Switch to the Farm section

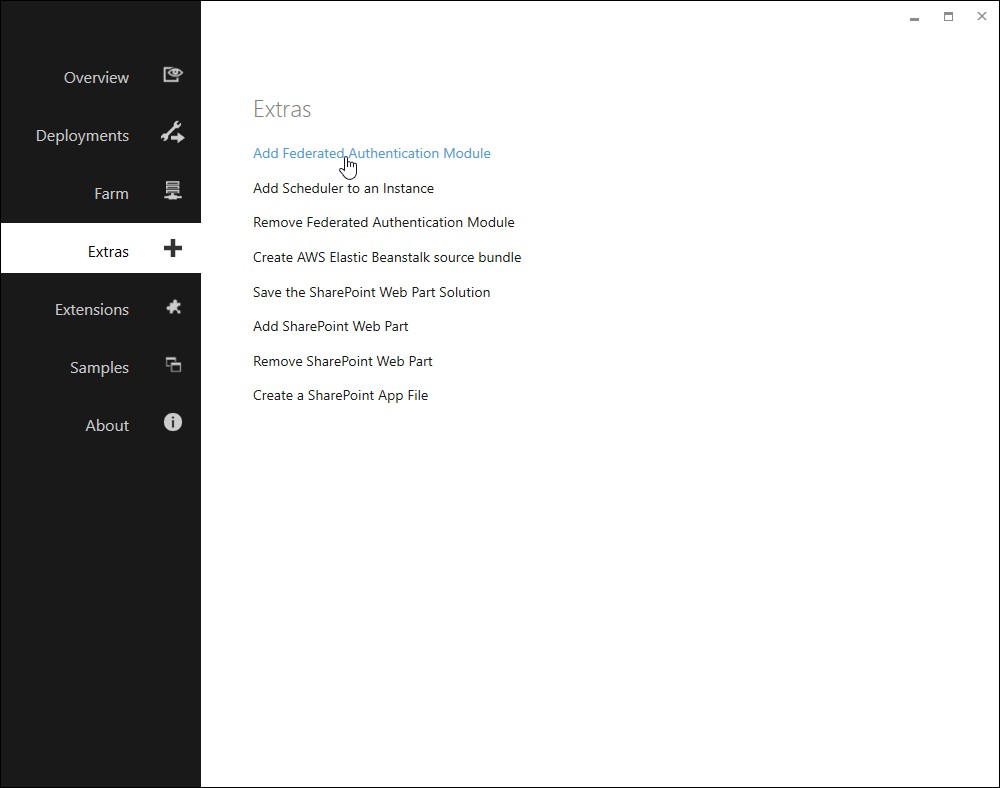click(111, 193)
